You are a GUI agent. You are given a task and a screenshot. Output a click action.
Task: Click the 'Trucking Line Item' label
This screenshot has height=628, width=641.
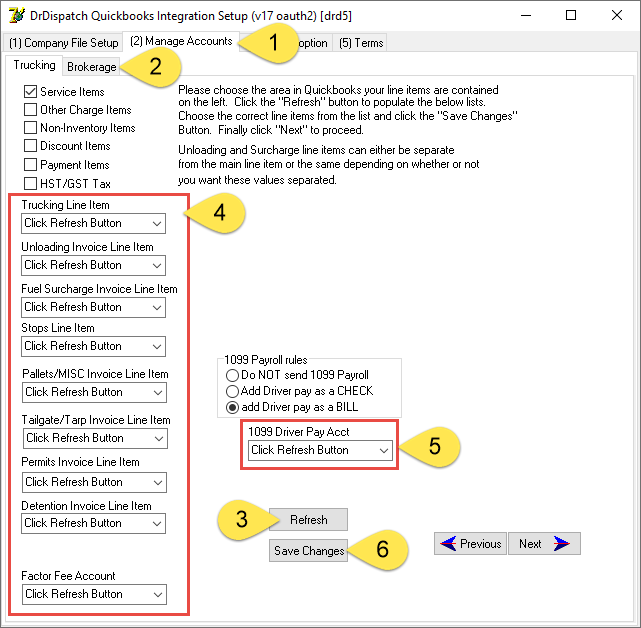pos(65,205)
